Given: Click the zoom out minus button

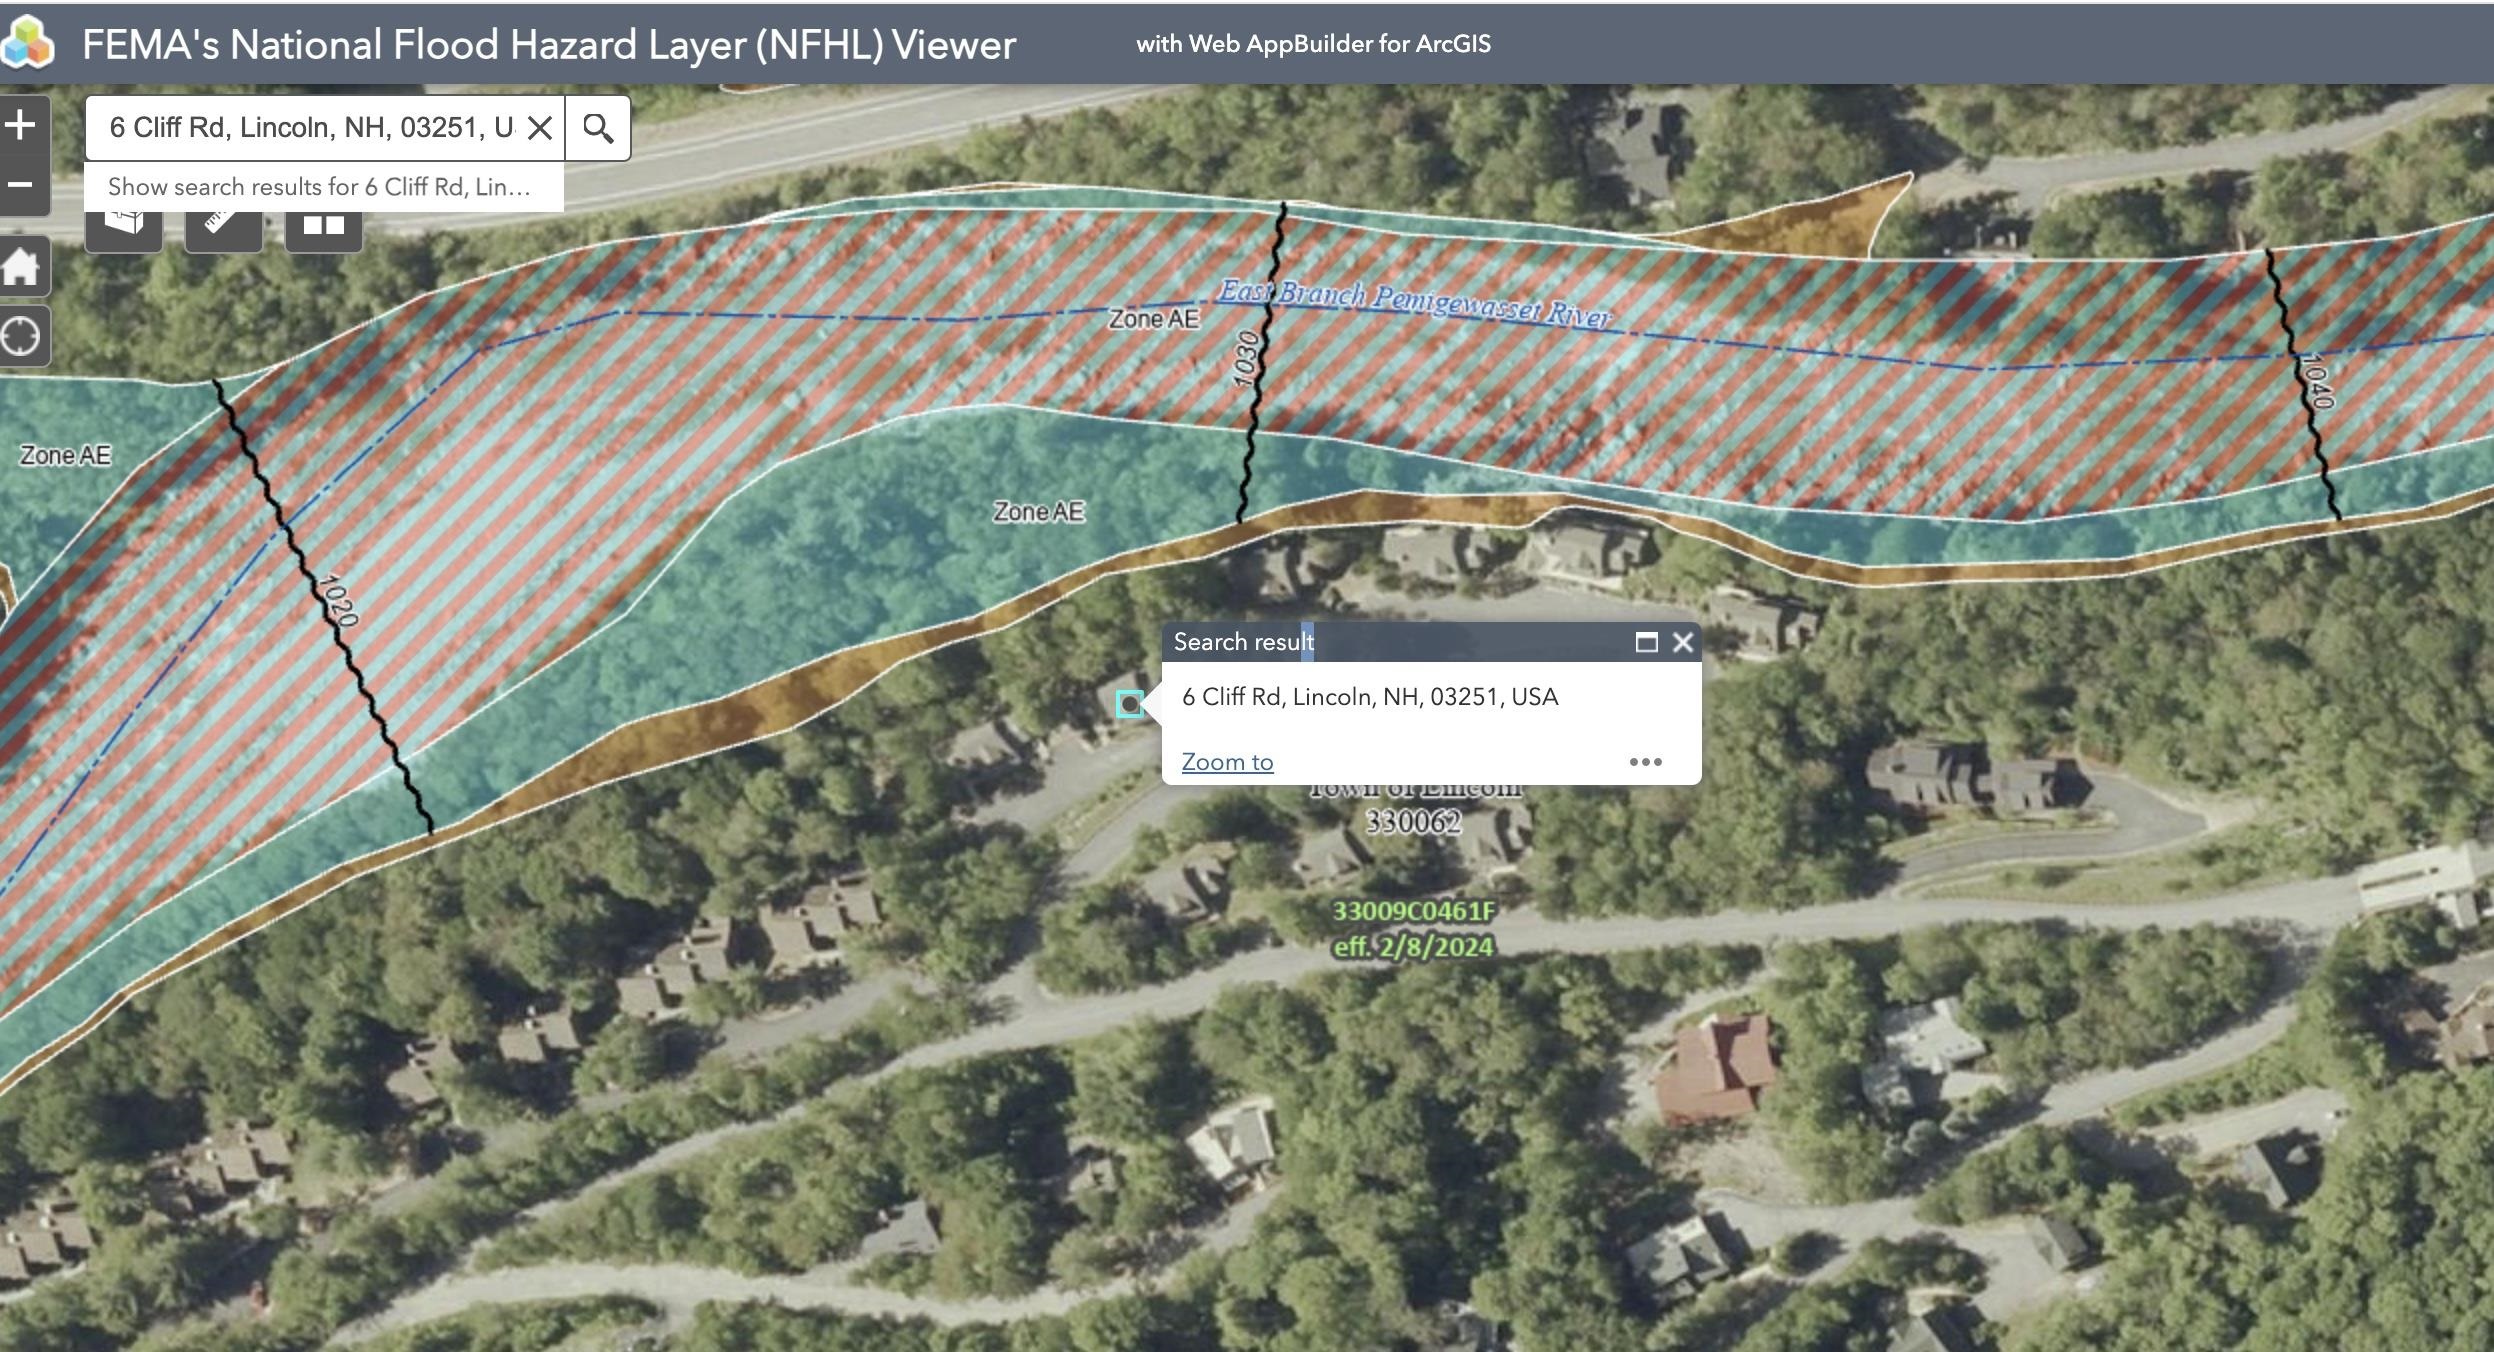Looking at the screenshot, I should pos(20,185).
